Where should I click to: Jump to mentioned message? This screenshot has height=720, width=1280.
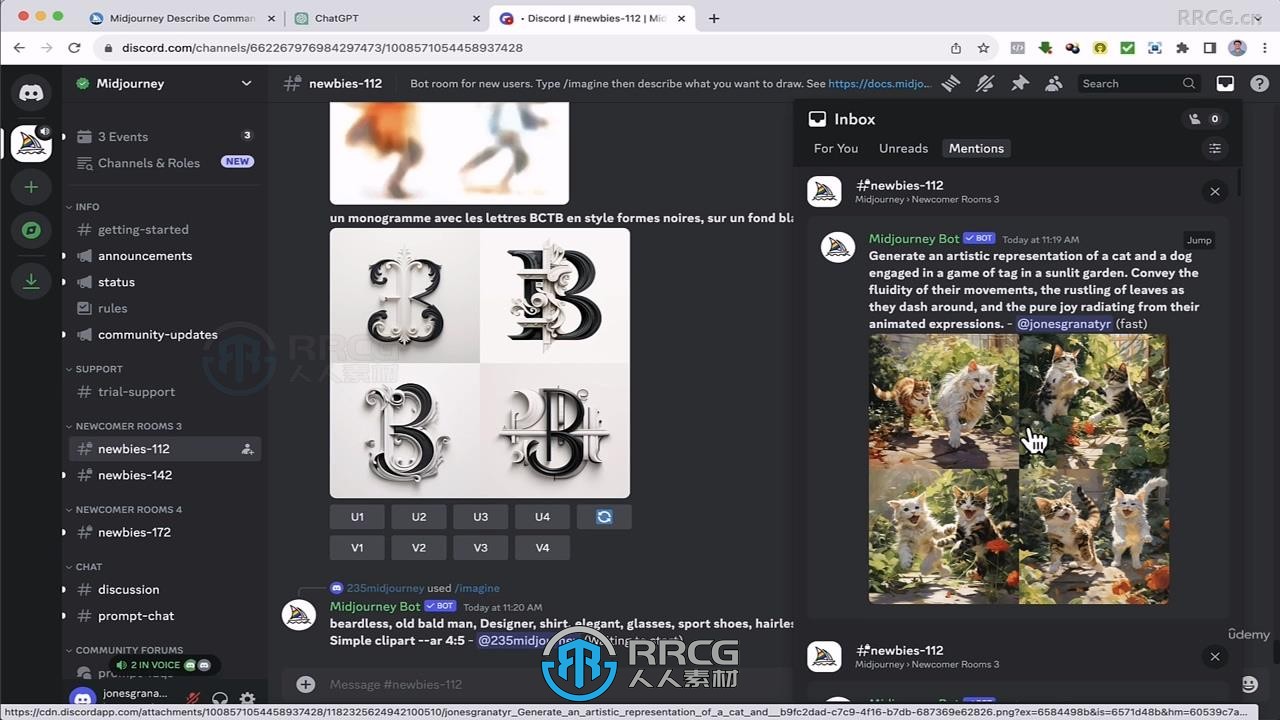[1199, 240]
